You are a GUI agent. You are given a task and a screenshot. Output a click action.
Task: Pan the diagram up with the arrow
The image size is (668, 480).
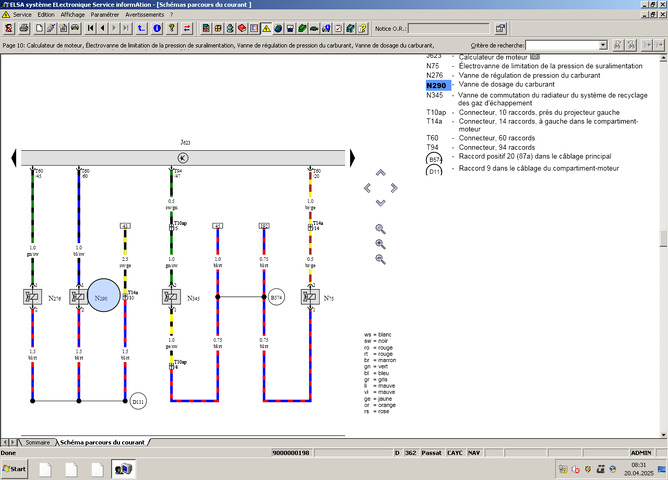click(380, 172)
